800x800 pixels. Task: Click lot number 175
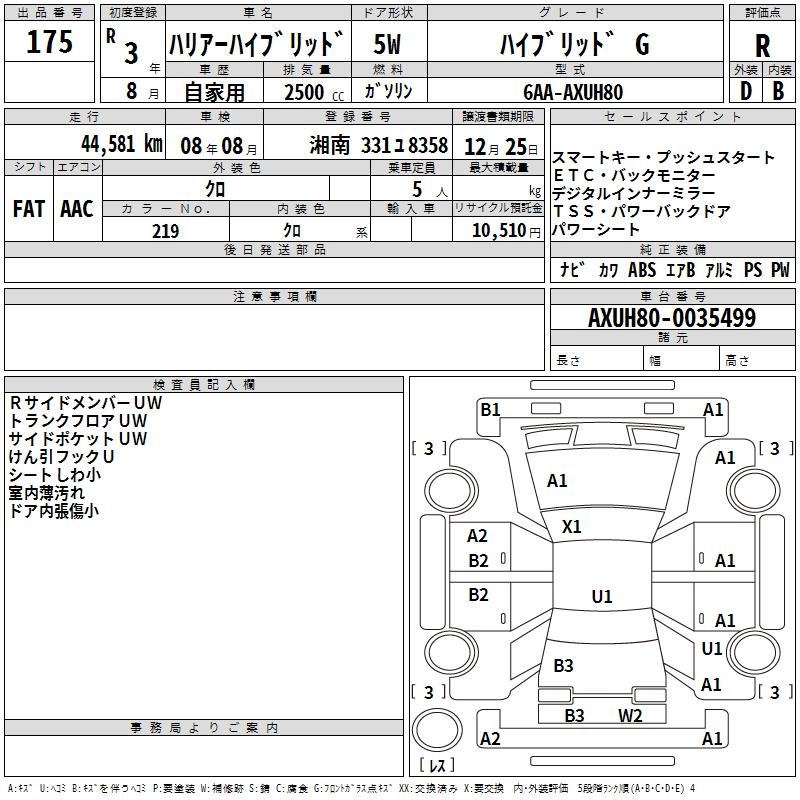point(49,41)
